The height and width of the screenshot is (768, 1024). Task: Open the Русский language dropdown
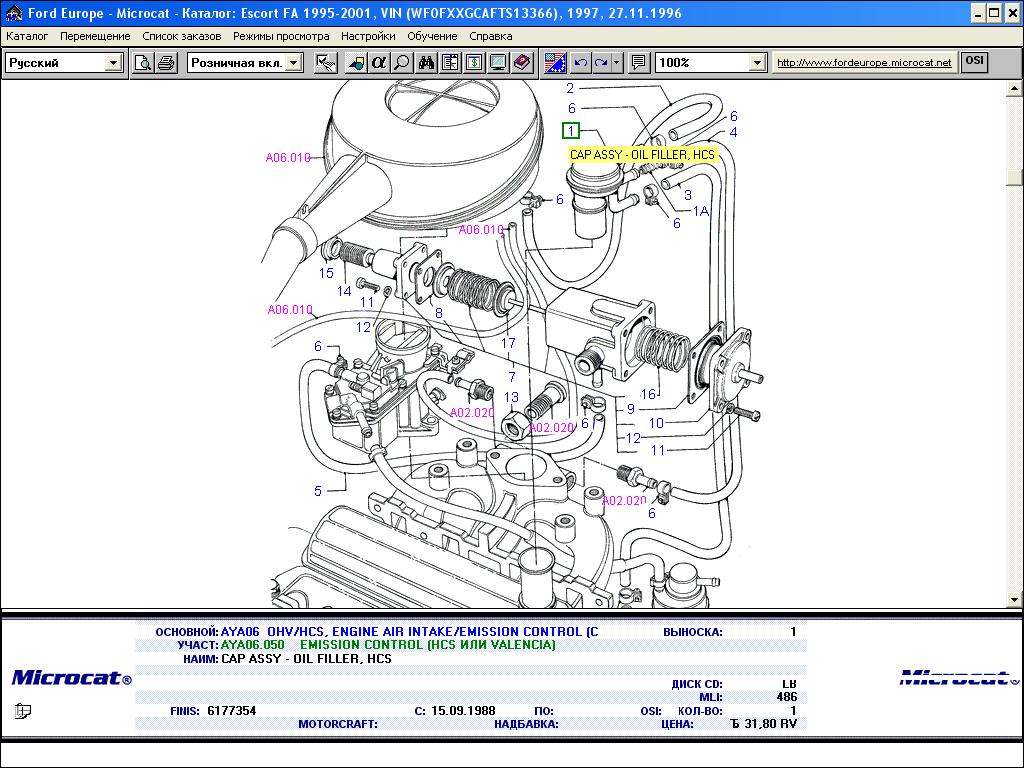[x=113, y=63]
